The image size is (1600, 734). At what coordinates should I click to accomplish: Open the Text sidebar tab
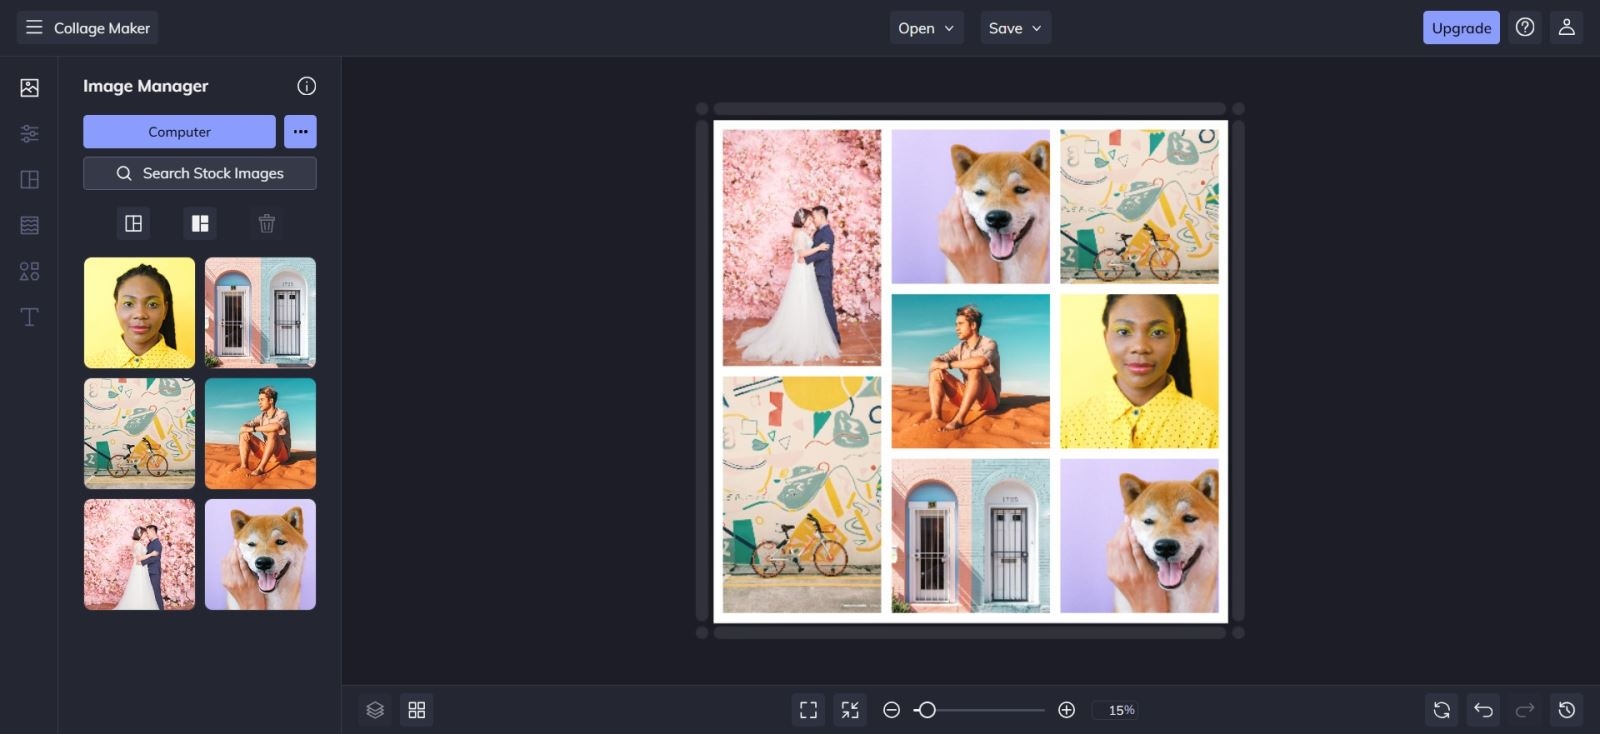tap(30, 317)
